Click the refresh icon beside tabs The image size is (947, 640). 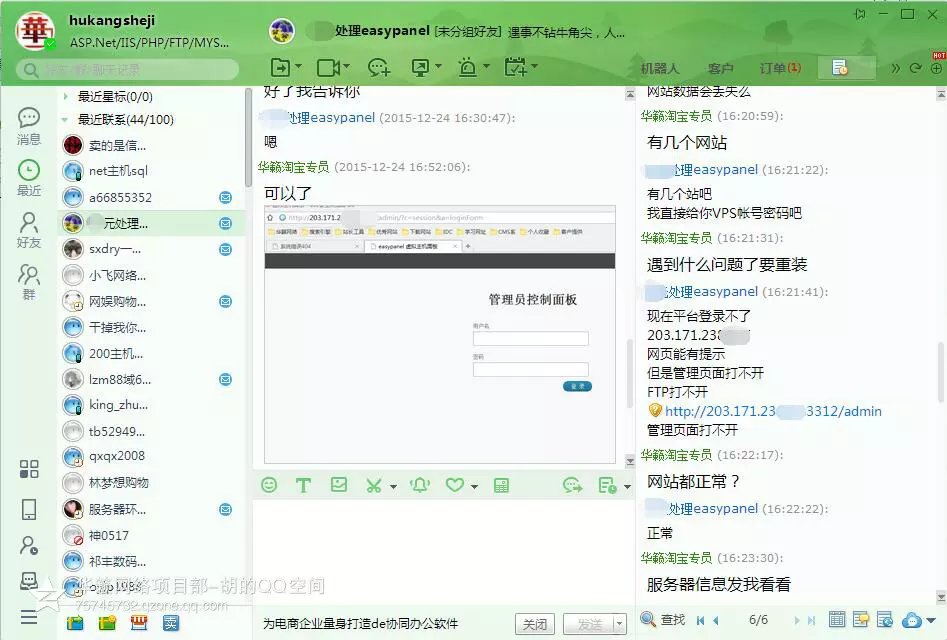[x=916, y=68]
